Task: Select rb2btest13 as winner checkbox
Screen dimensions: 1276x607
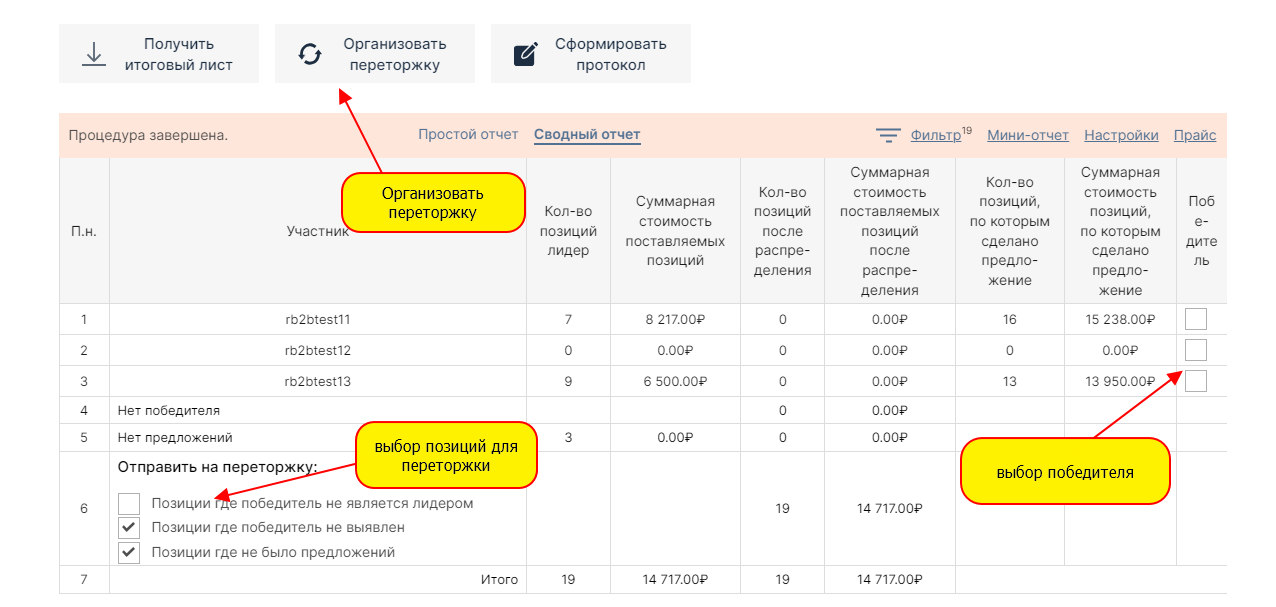Action: pyautogui.click(x=1195, y=381)
